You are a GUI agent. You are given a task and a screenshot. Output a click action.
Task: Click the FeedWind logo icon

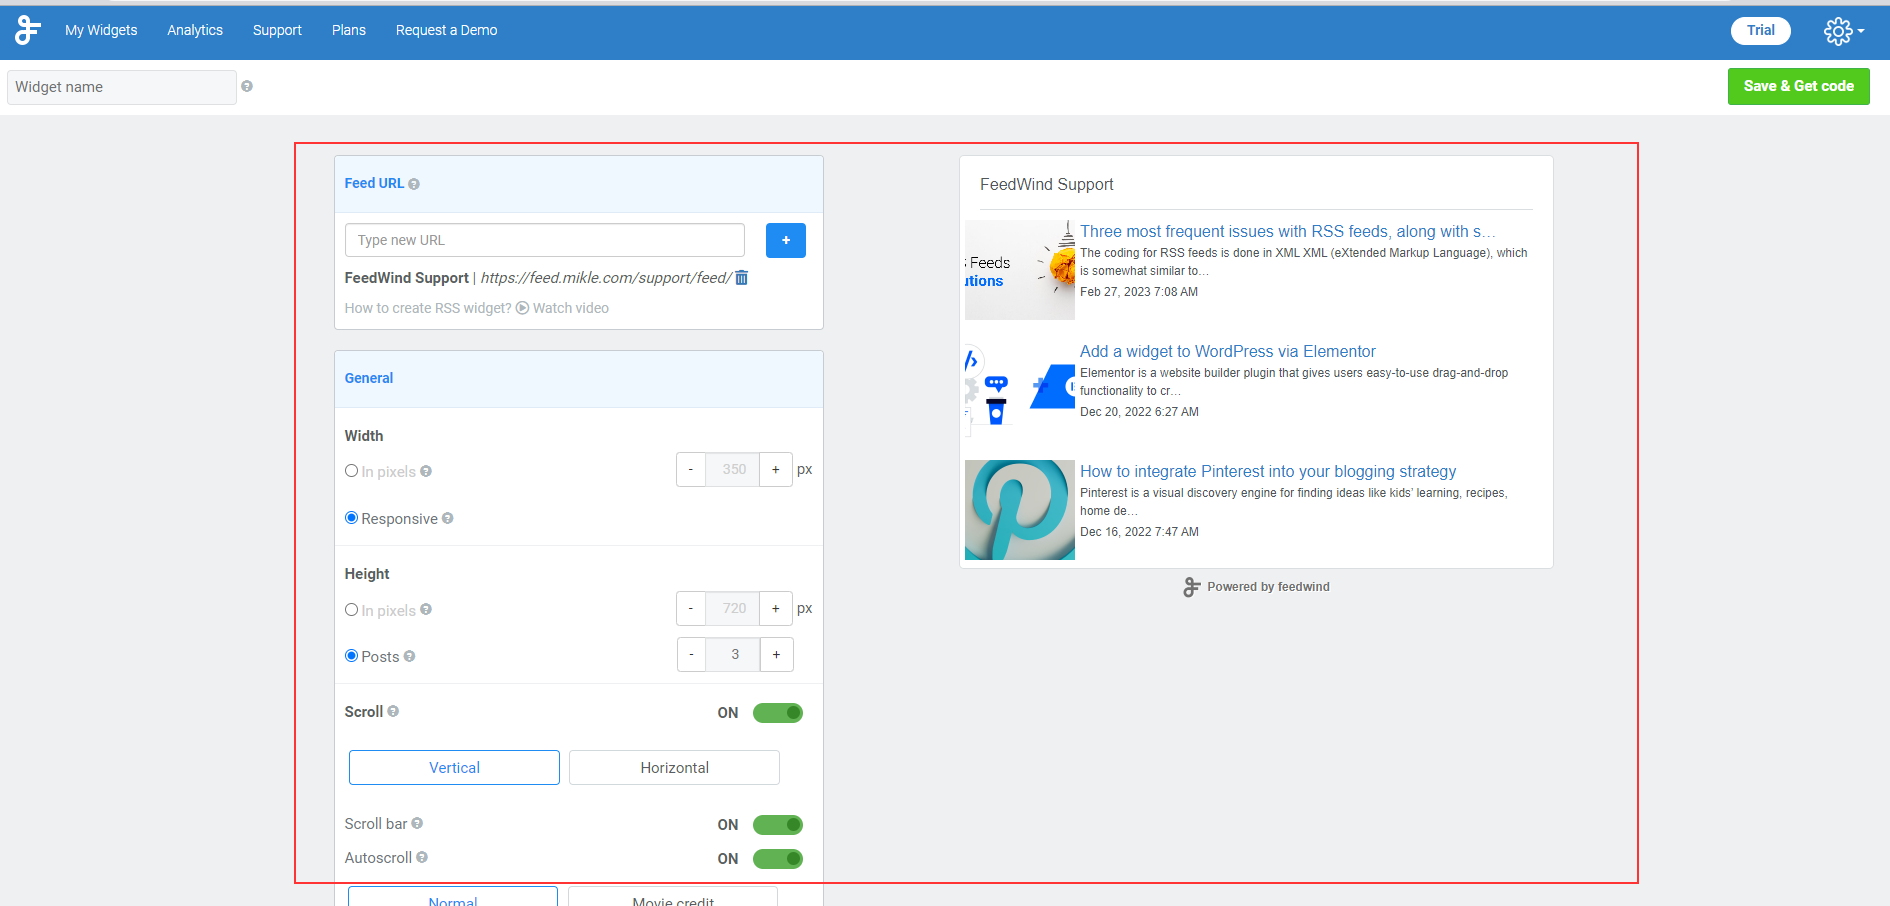pyautogui.click(x=28, y=30)
